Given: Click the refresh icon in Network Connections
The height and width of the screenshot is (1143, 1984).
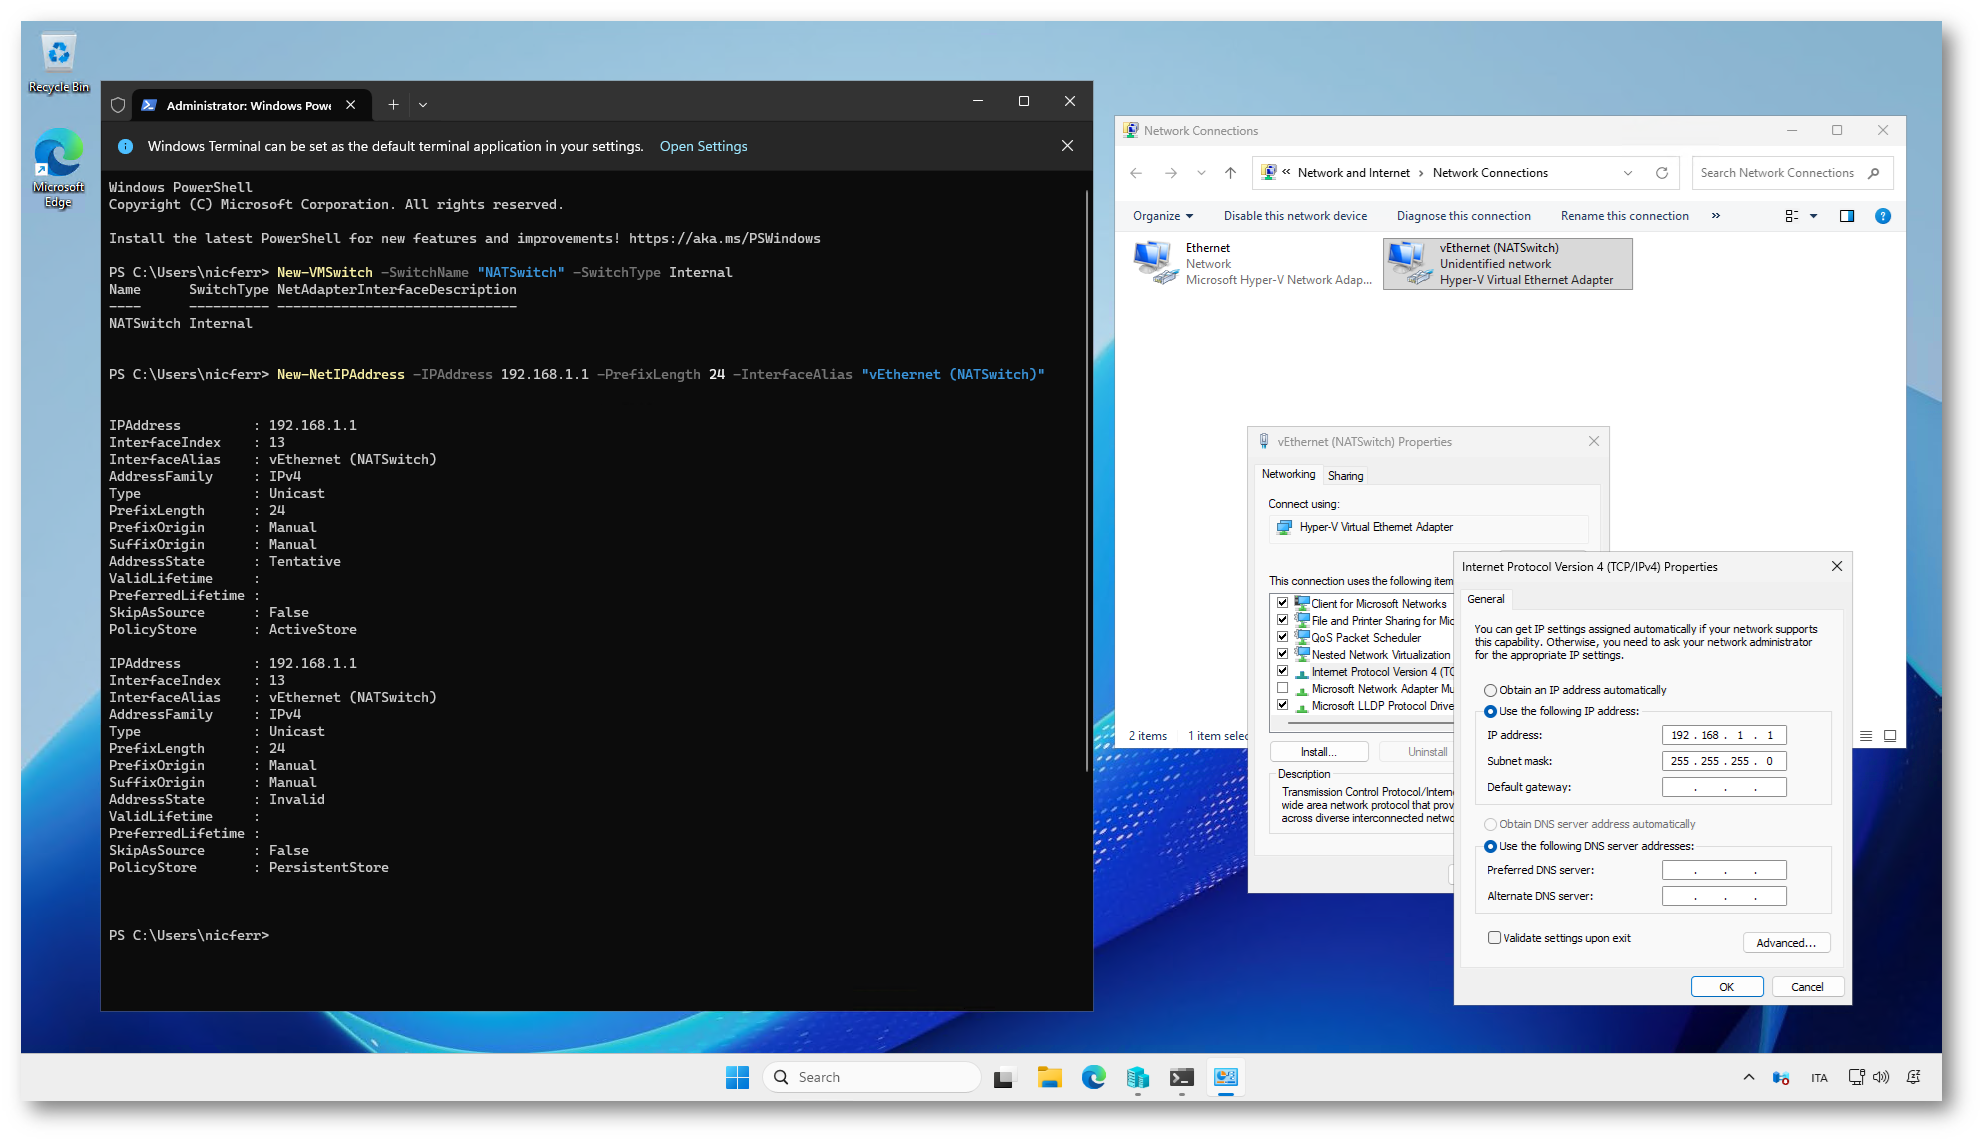Looking at the screenshot, I should (1661, 173).
